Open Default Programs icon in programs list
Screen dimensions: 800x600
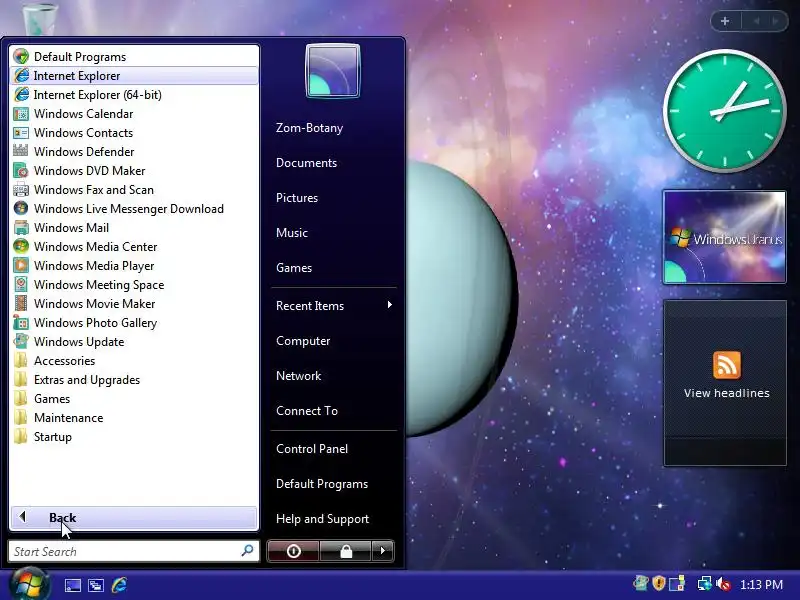(21, 57)
